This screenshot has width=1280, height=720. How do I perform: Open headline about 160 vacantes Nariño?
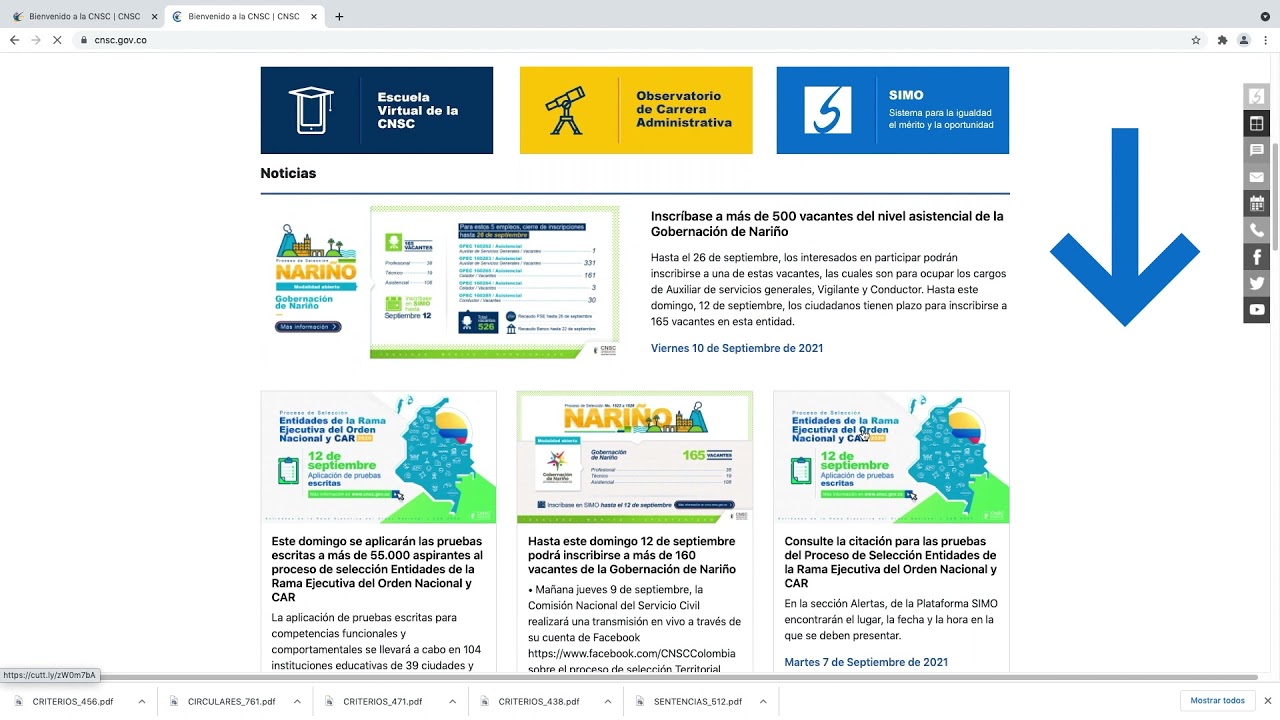pyautogui.click(x=632, y=555)
